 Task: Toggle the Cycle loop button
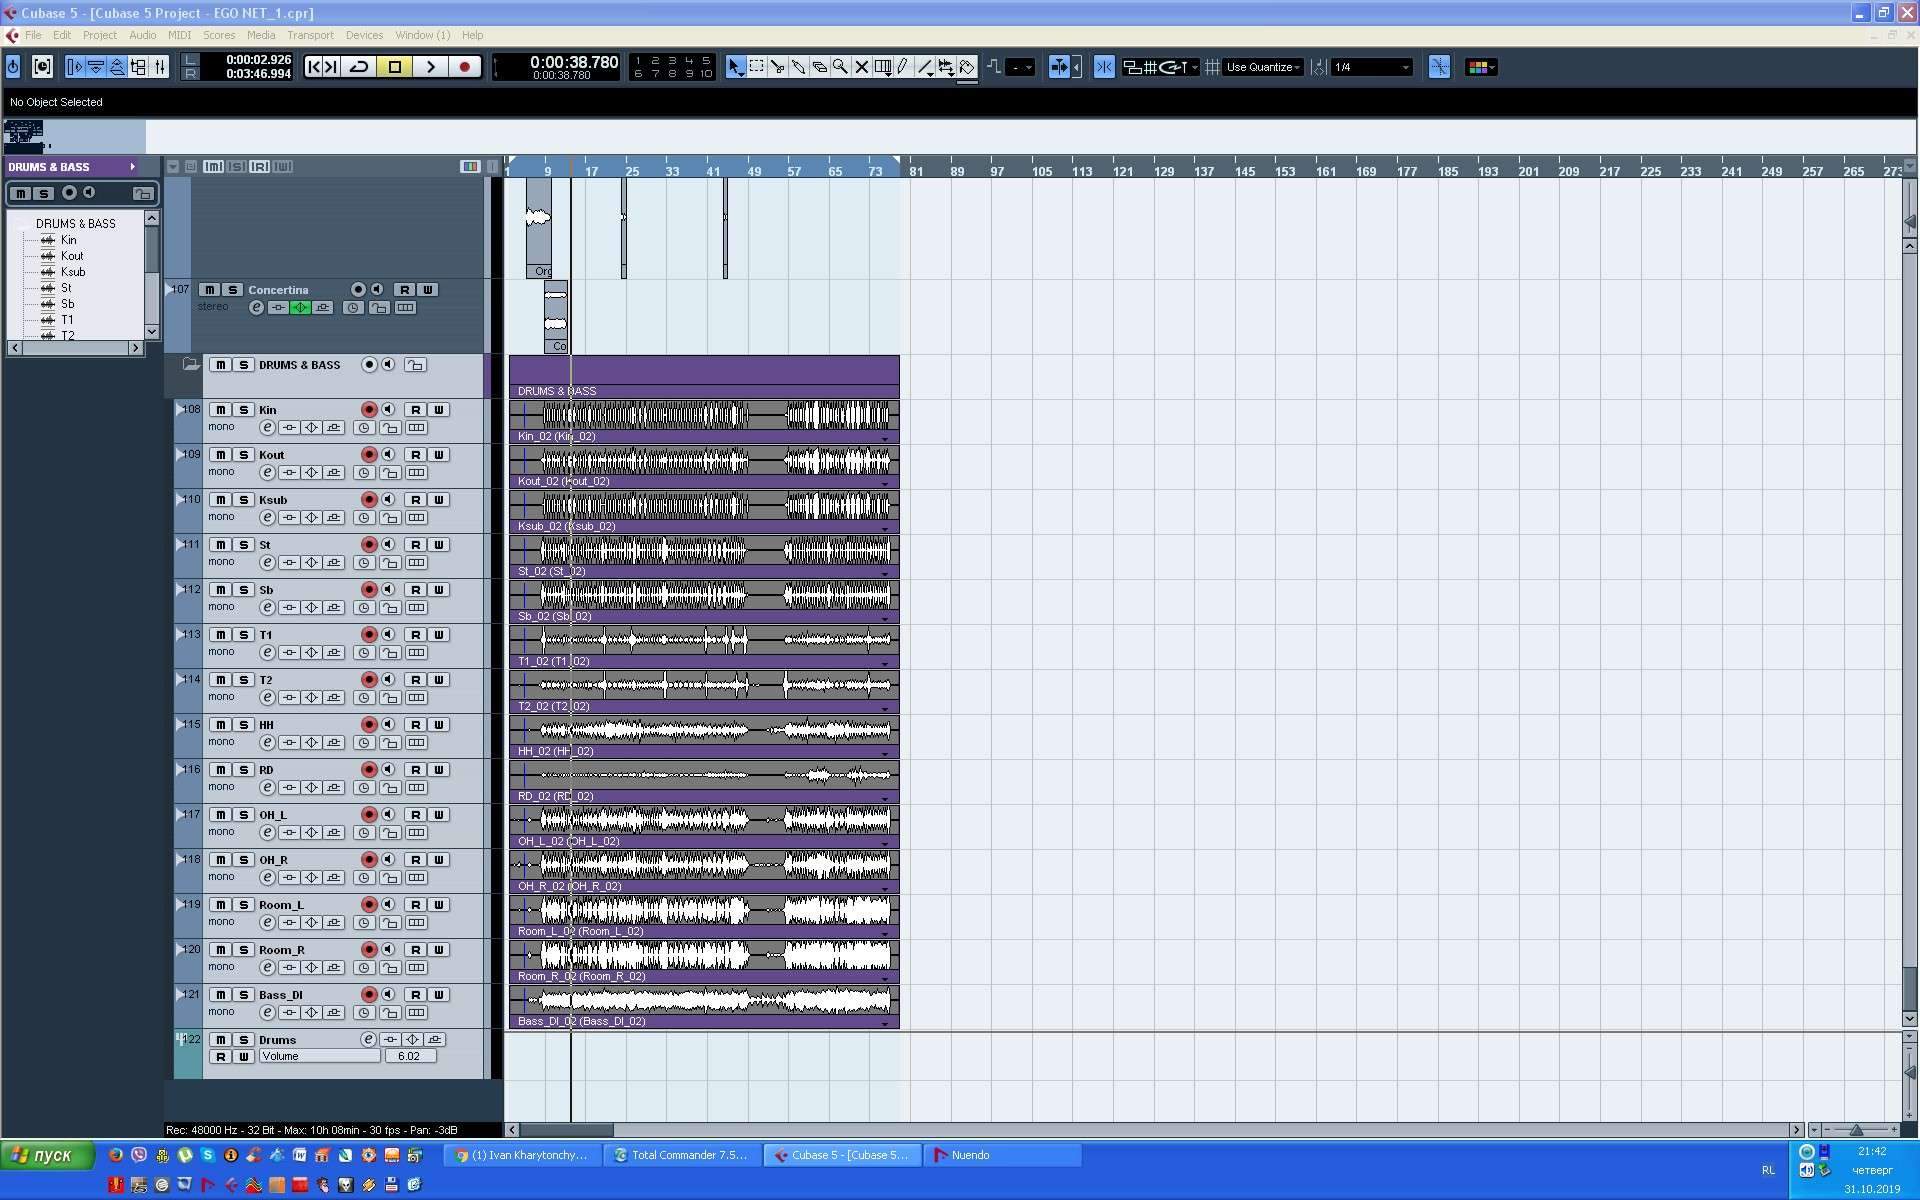pyautogui.click(x=359, y=67)
